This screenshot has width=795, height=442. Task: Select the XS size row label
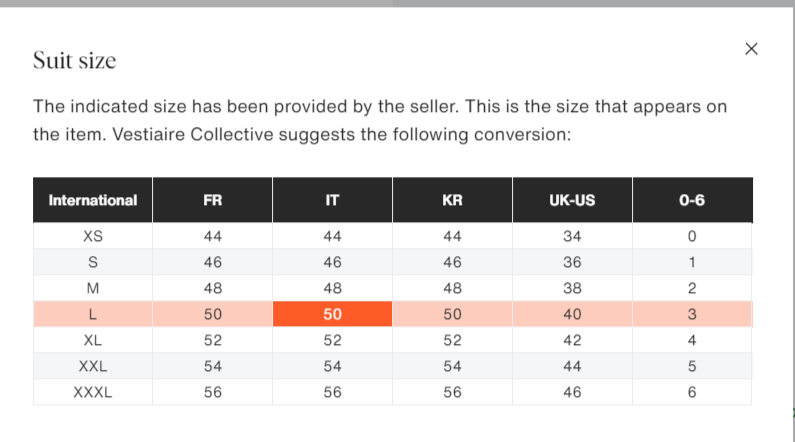click(93, 236)
